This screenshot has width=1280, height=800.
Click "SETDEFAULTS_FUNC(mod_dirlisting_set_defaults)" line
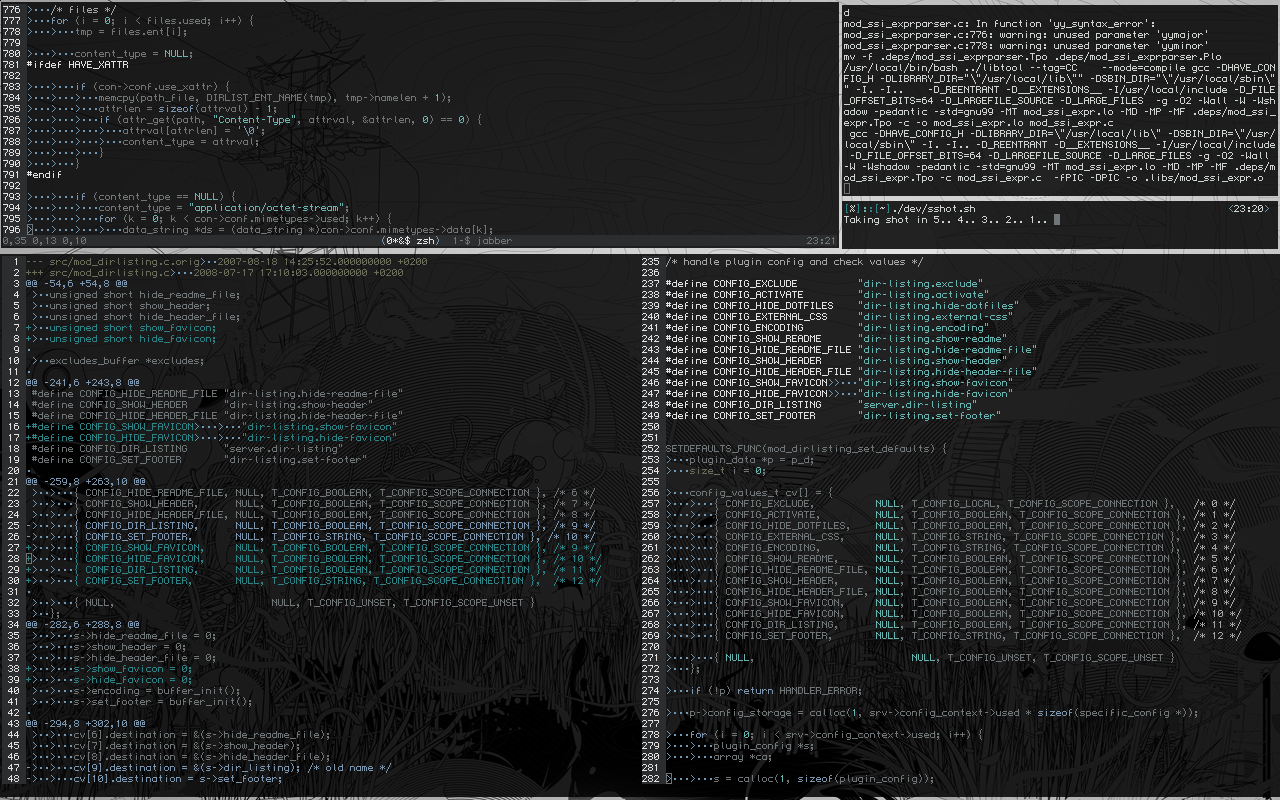807,449
